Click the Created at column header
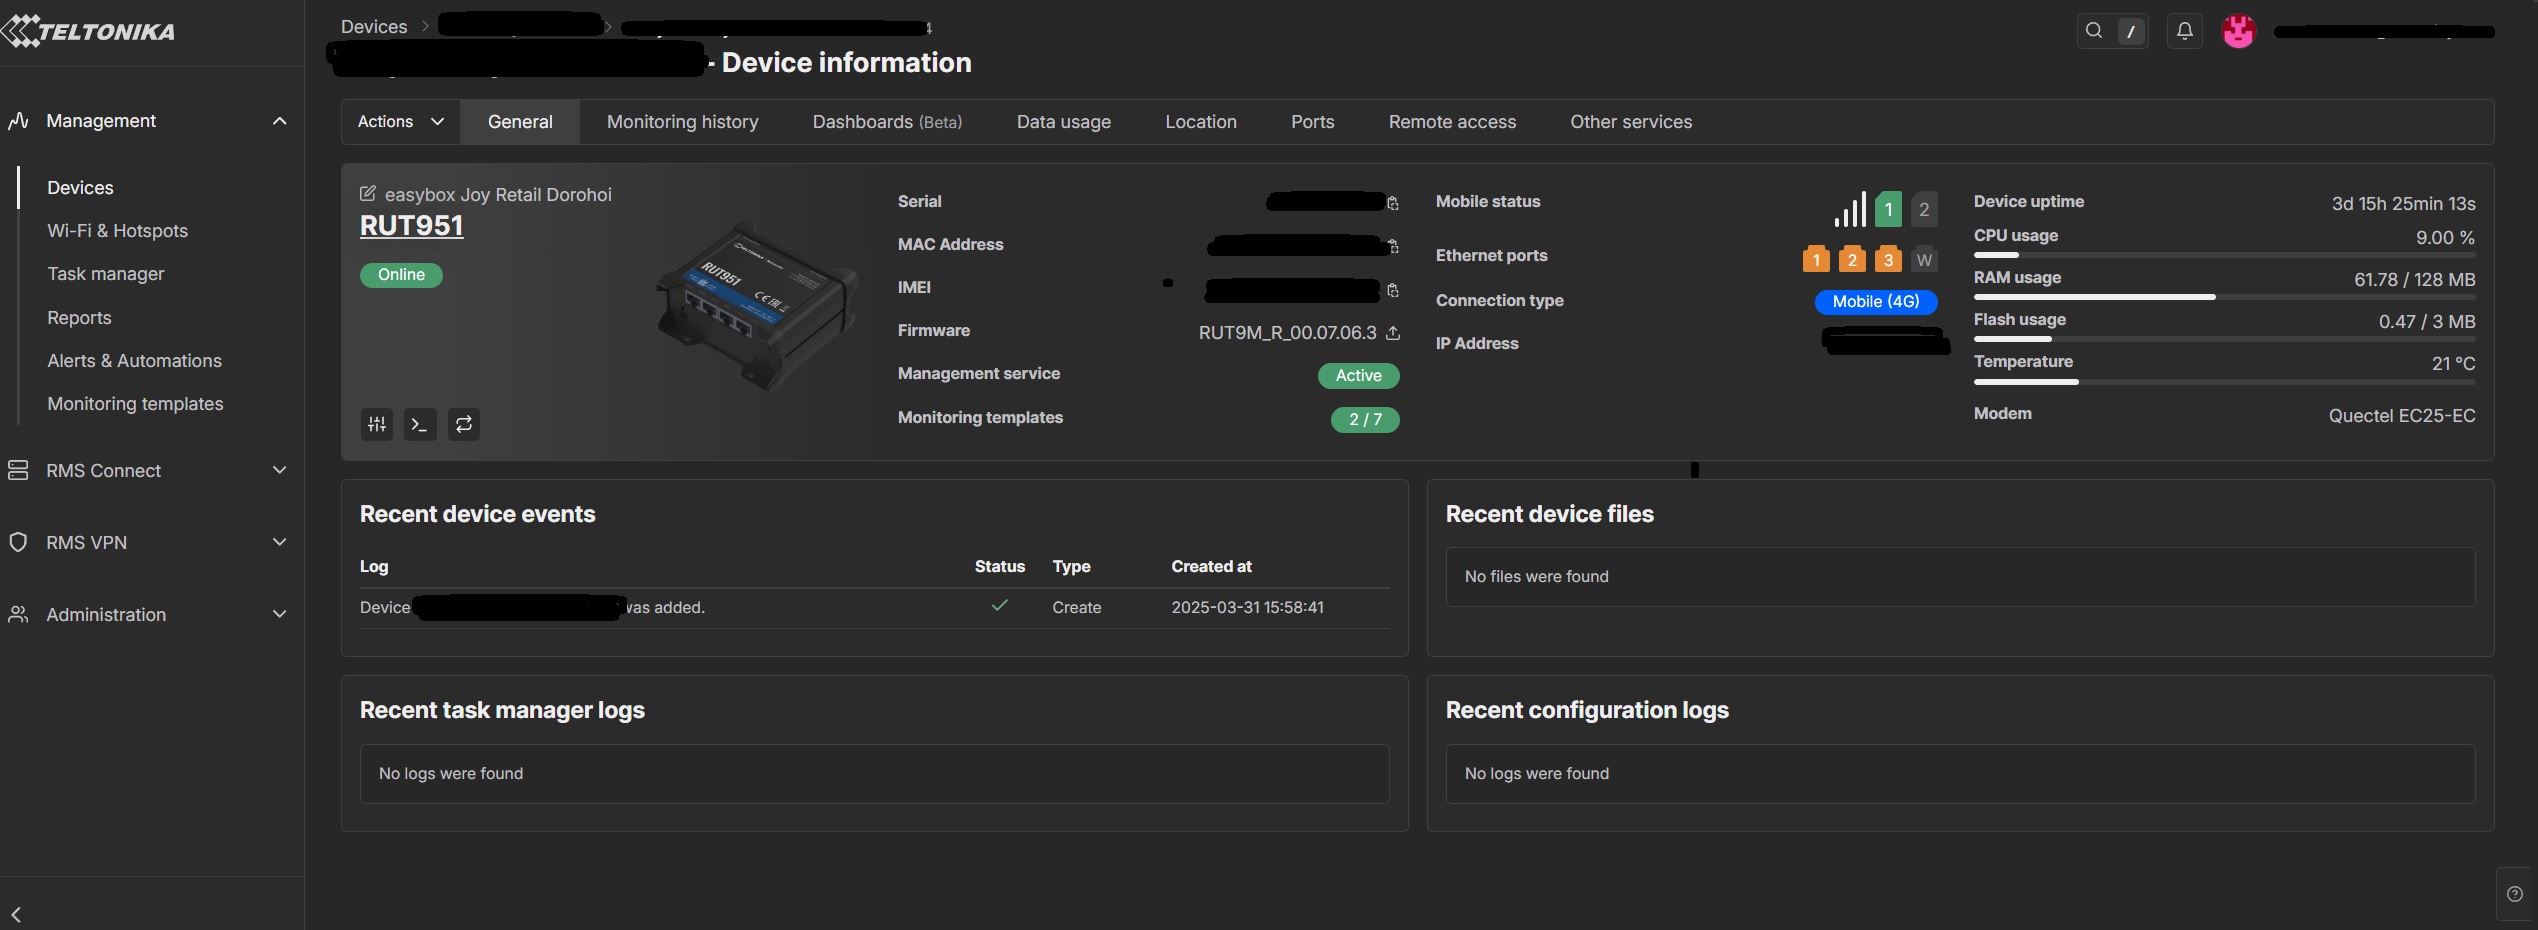The width and height of the screenshot is (2538, 930). tap(1211, 567)
